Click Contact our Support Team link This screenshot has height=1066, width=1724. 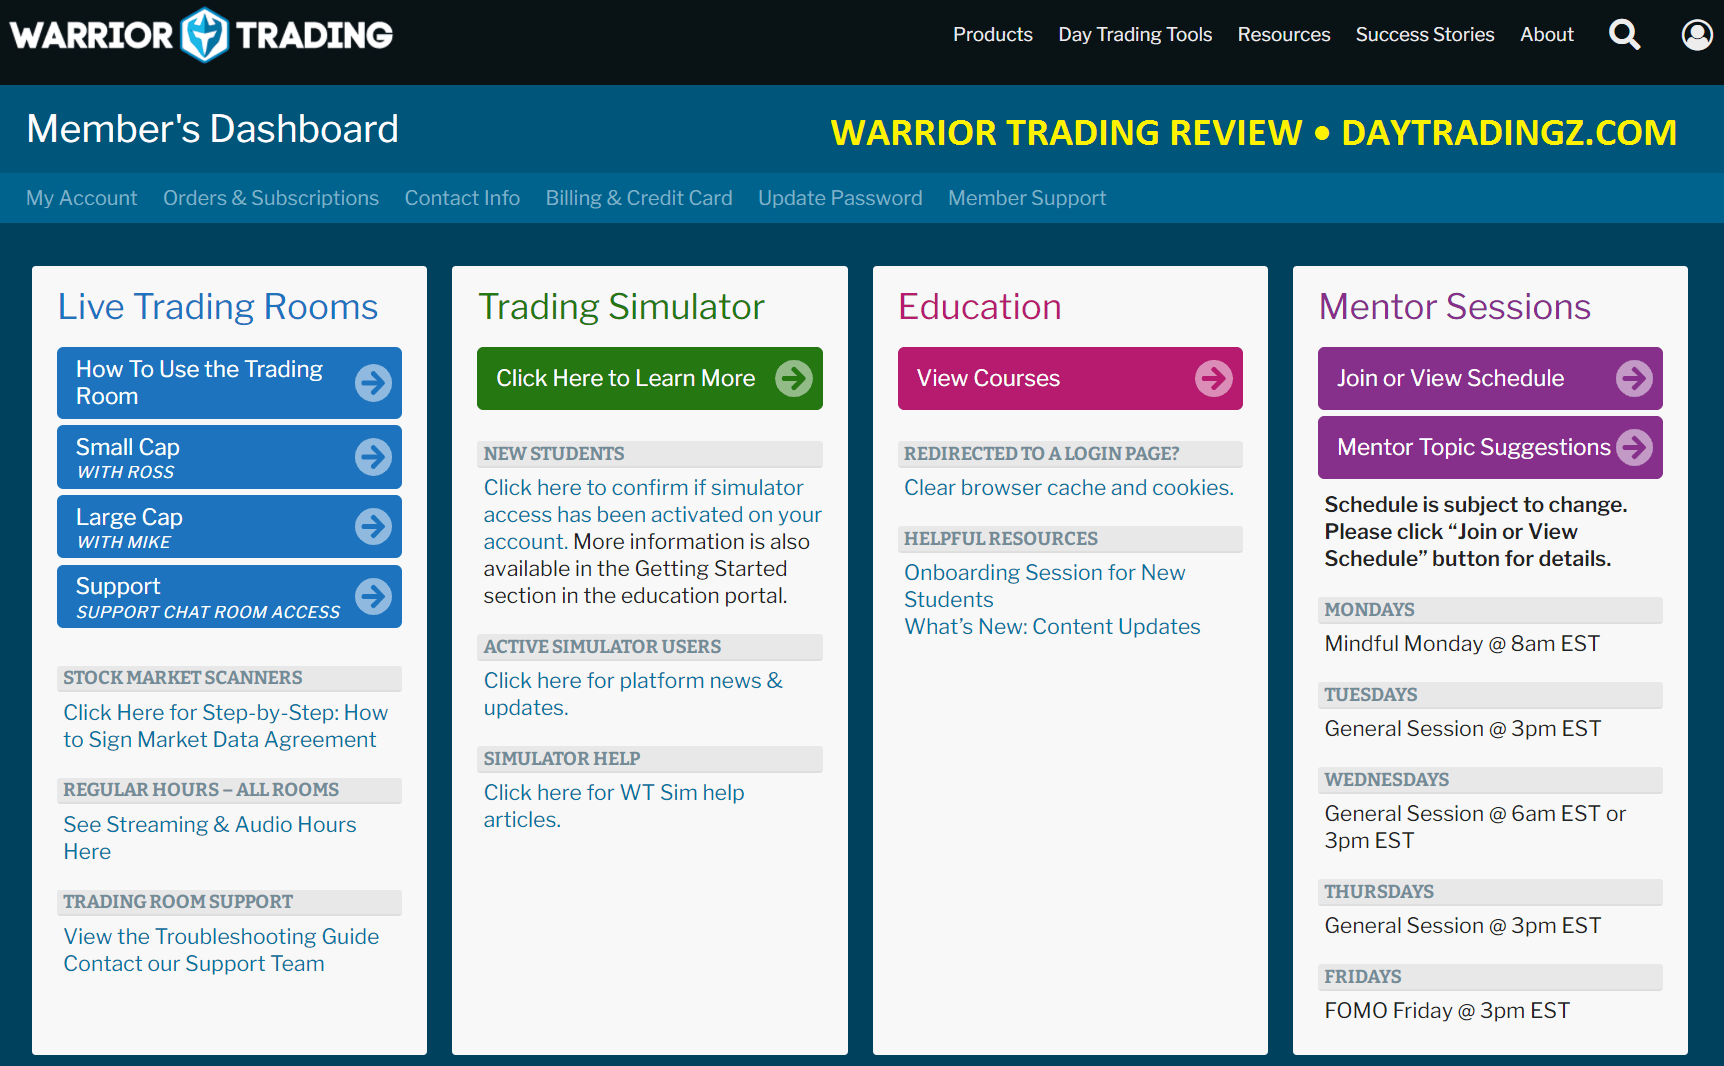[x=194, y=963]
